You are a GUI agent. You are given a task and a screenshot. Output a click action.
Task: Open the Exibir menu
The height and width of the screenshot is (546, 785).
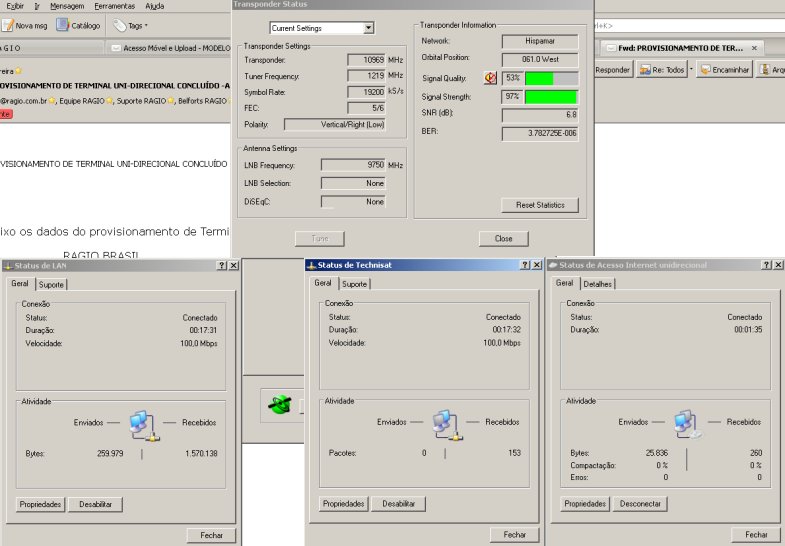[15, 6]
